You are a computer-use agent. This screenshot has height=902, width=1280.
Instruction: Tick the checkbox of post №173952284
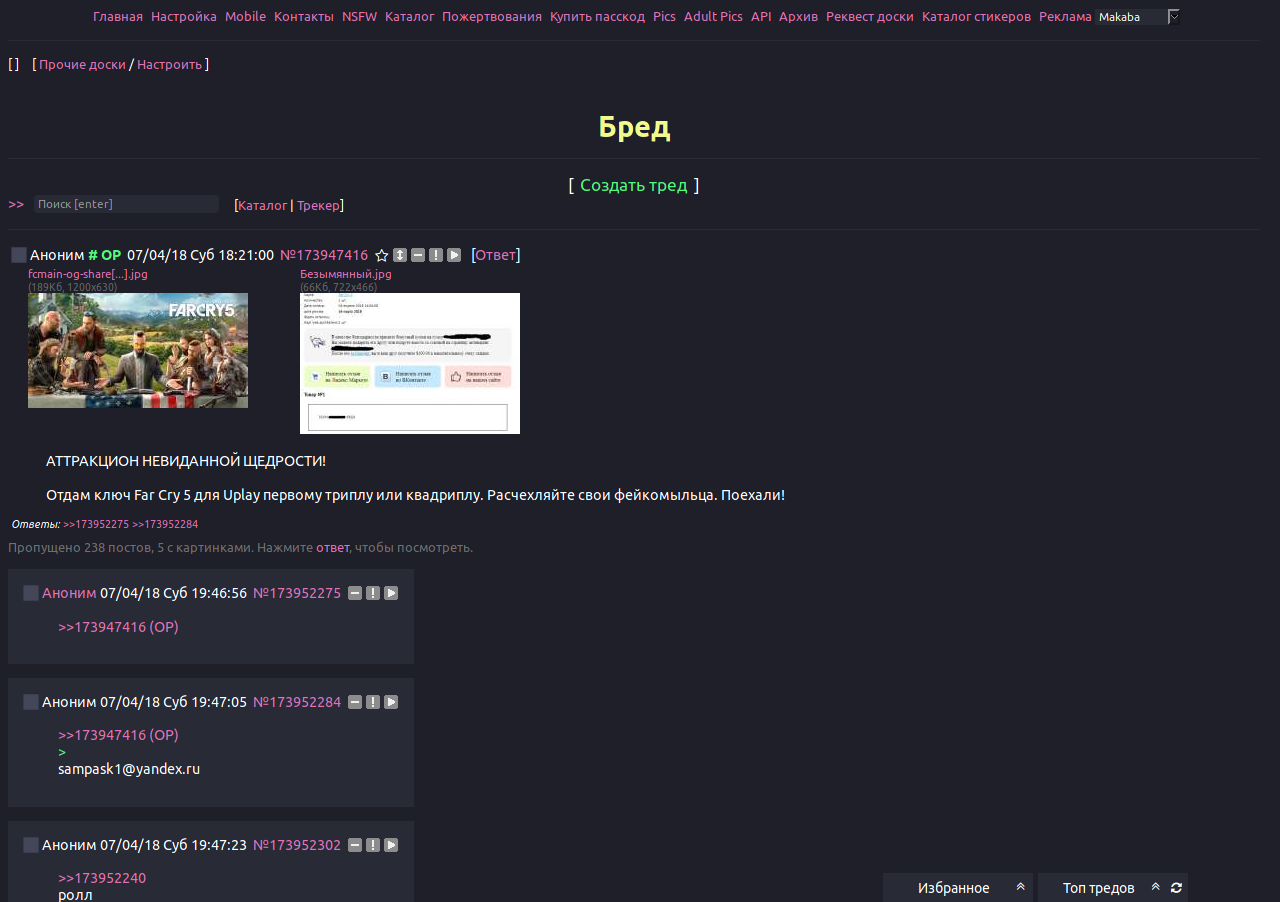coord(31,702)
